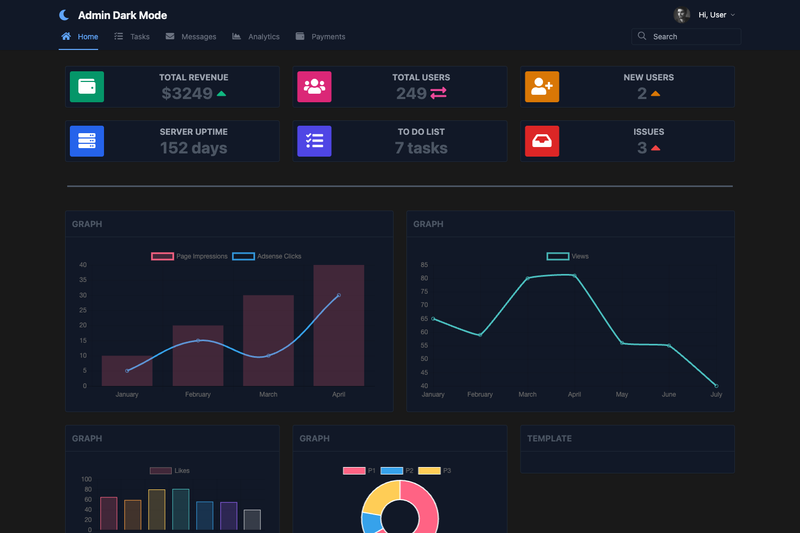The image size is (800, 533).
Task: Toggle Adsense Clicks legend item
Action: click(266, 256)
